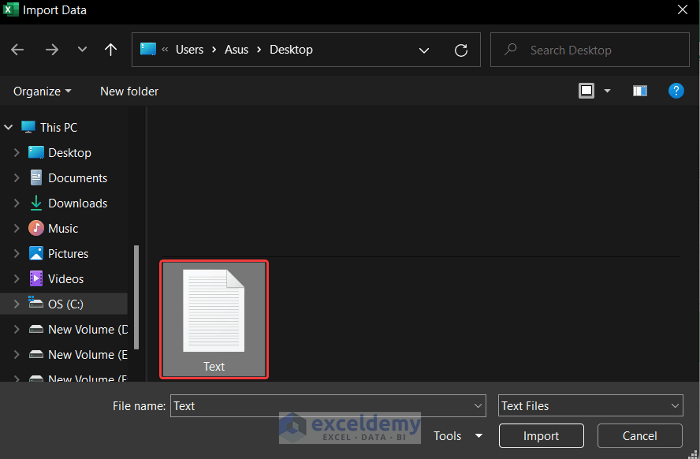
Task: Open Music in the sidebar
Action: [x=63, y=229]
